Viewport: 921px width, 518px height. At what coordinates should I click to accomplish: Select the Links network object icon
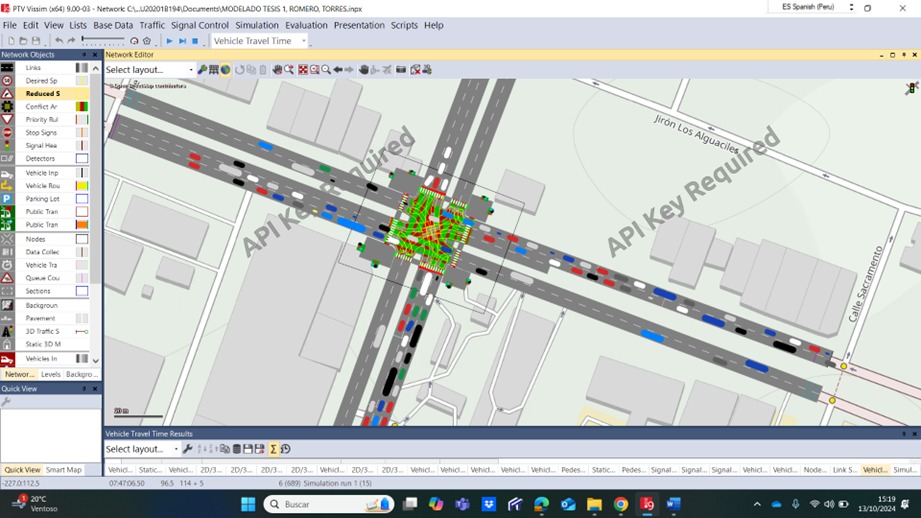coord(7,68)
